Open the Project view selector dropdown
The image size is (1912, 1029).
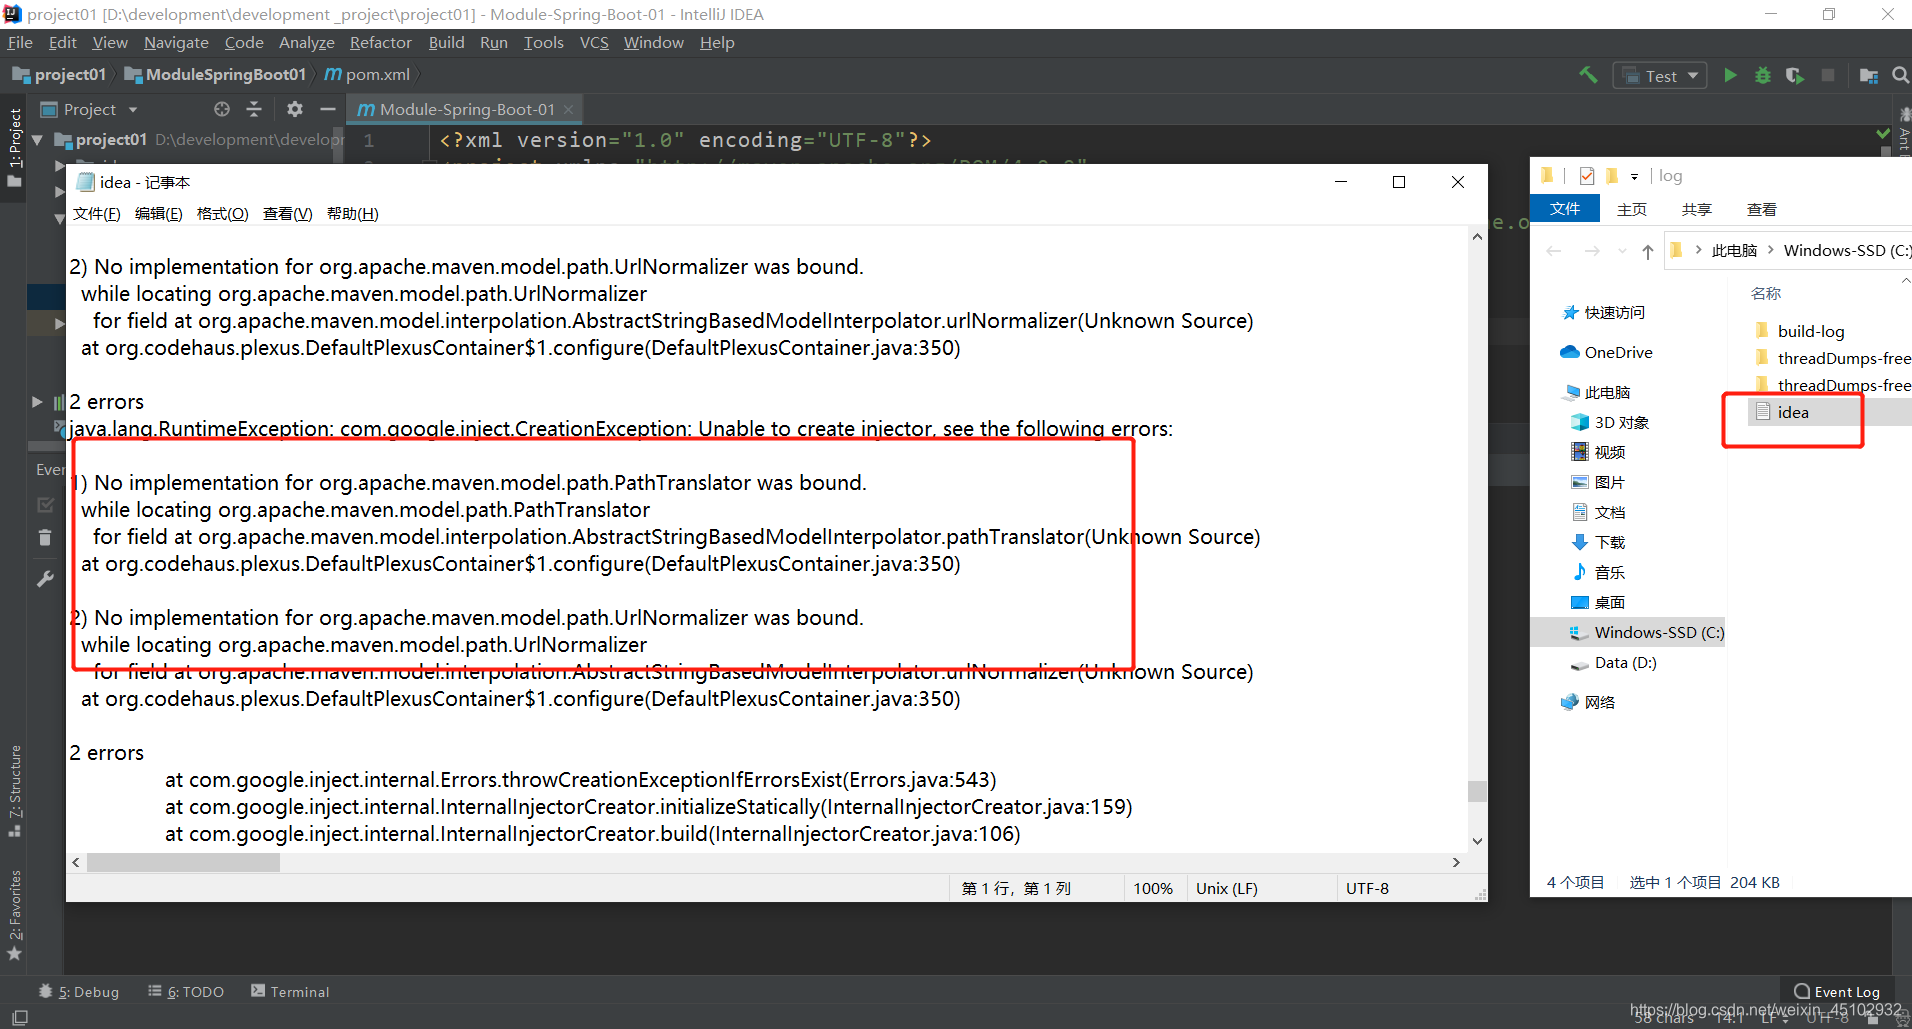(x=89, y=109)
